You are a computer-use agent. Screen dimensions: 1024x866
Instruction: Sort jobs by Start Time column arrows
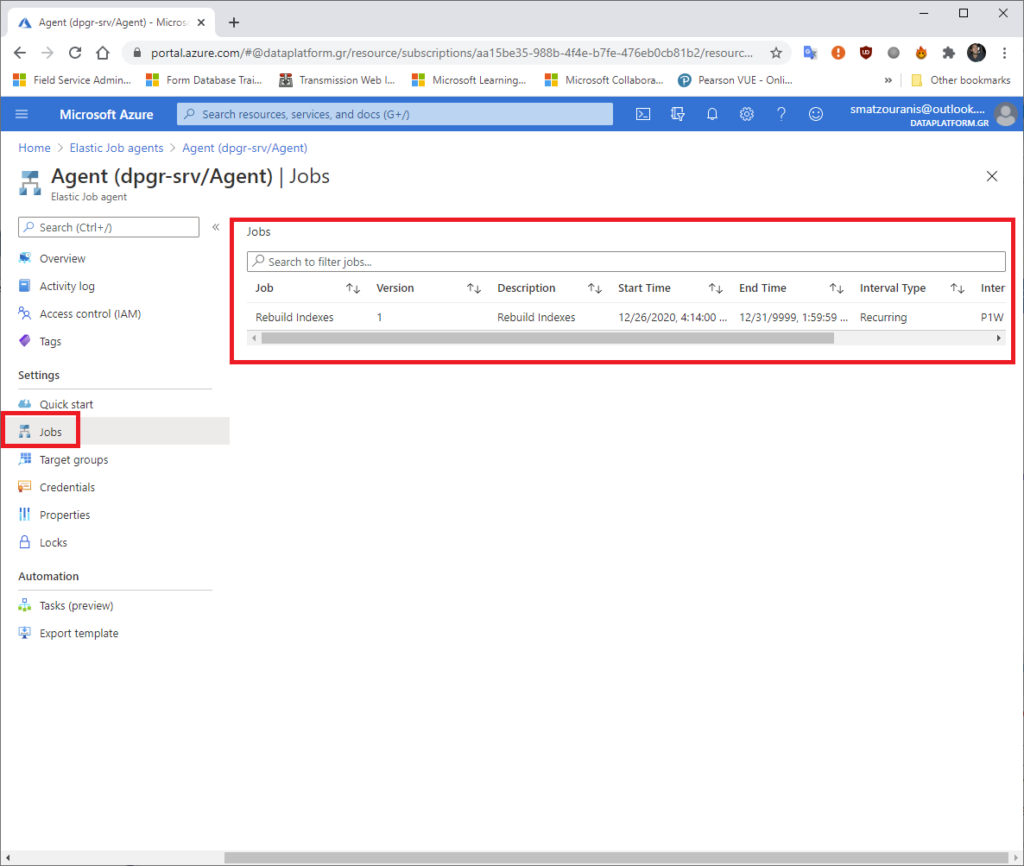716,288
